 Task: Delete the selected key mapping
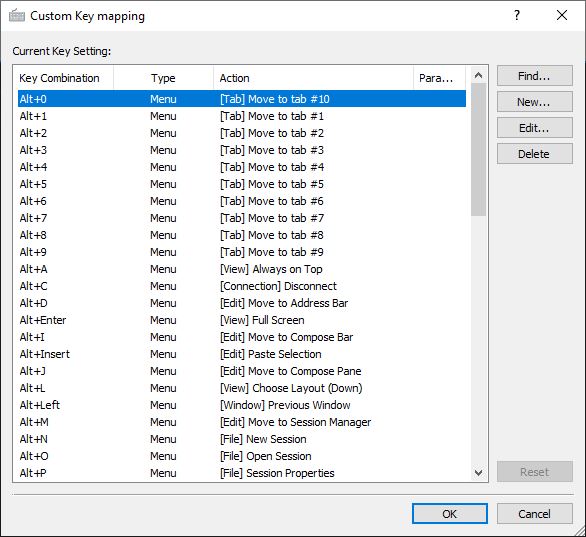click(534, 154)
